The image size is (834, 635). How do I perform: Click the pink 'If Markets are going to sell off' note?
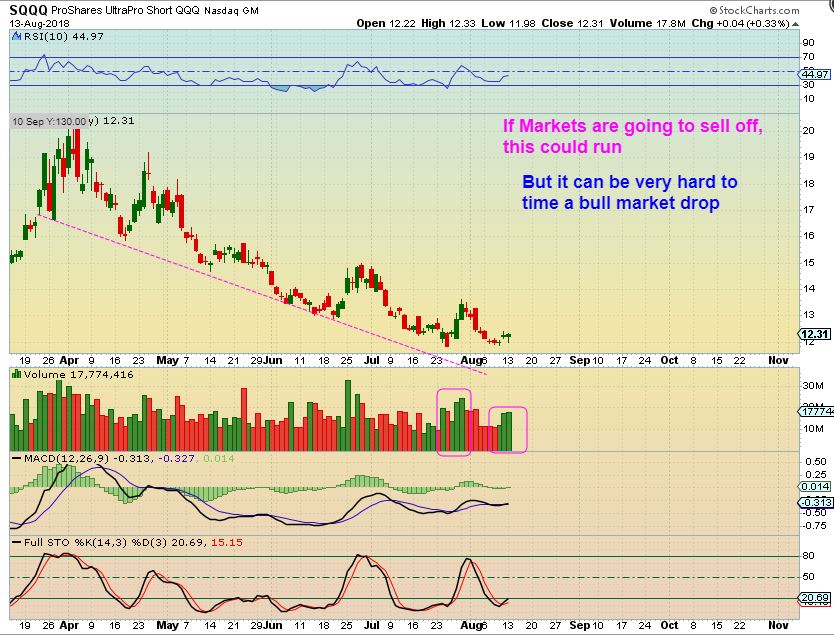click(x=632, y=136)
